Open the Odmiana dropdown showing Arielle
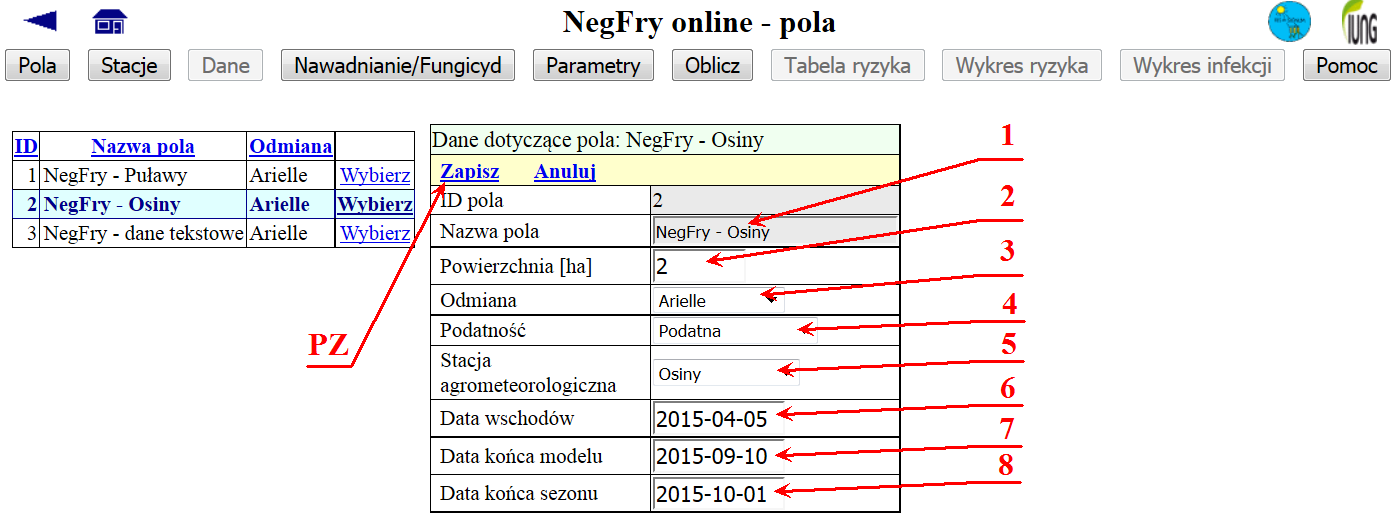The width and height of the screenshot is (1396, 516). (x=718, y=301)
